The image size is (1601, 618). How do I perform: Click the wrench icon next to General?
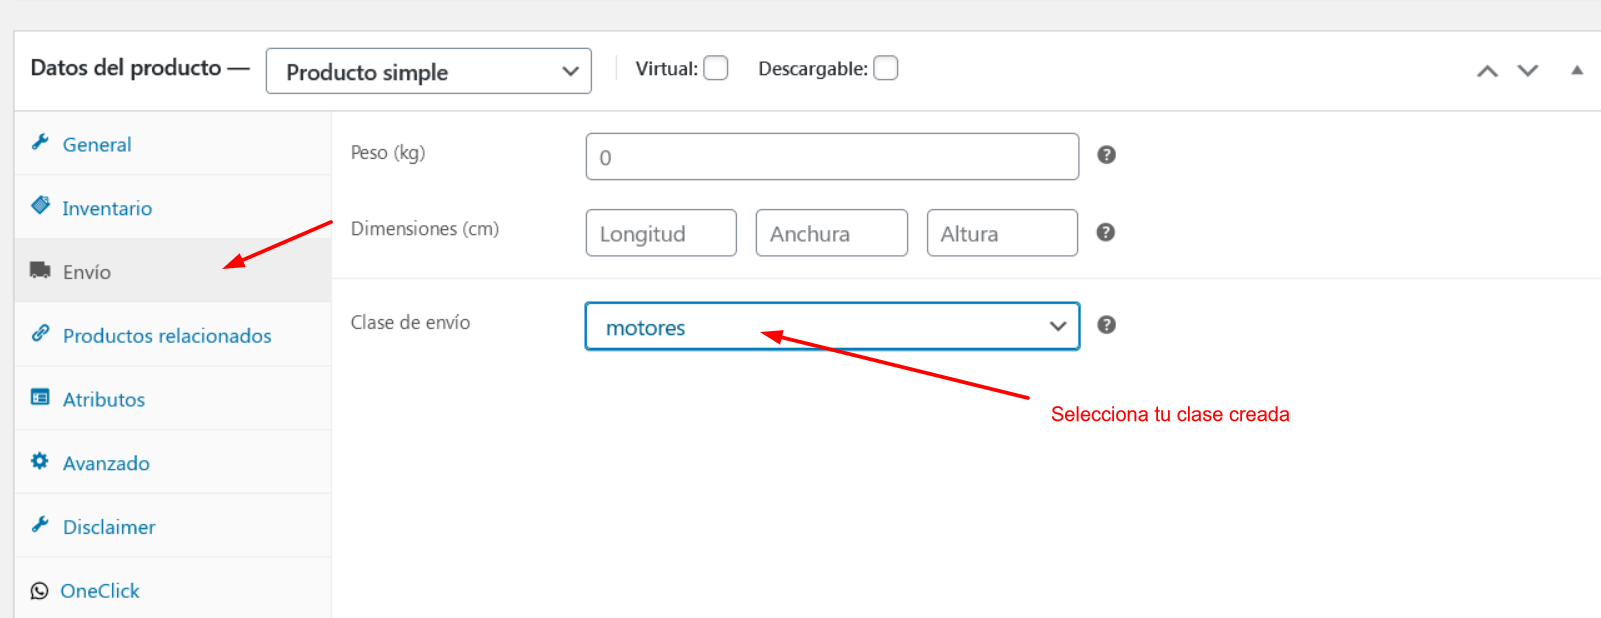point(40,142)
